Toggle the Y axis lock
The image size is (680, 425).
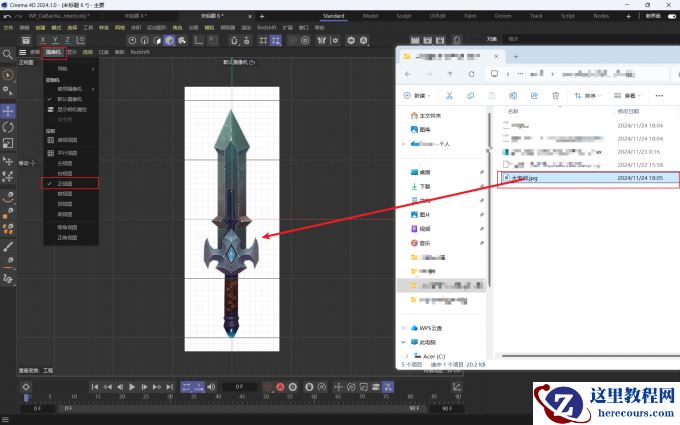coord(55,40)
